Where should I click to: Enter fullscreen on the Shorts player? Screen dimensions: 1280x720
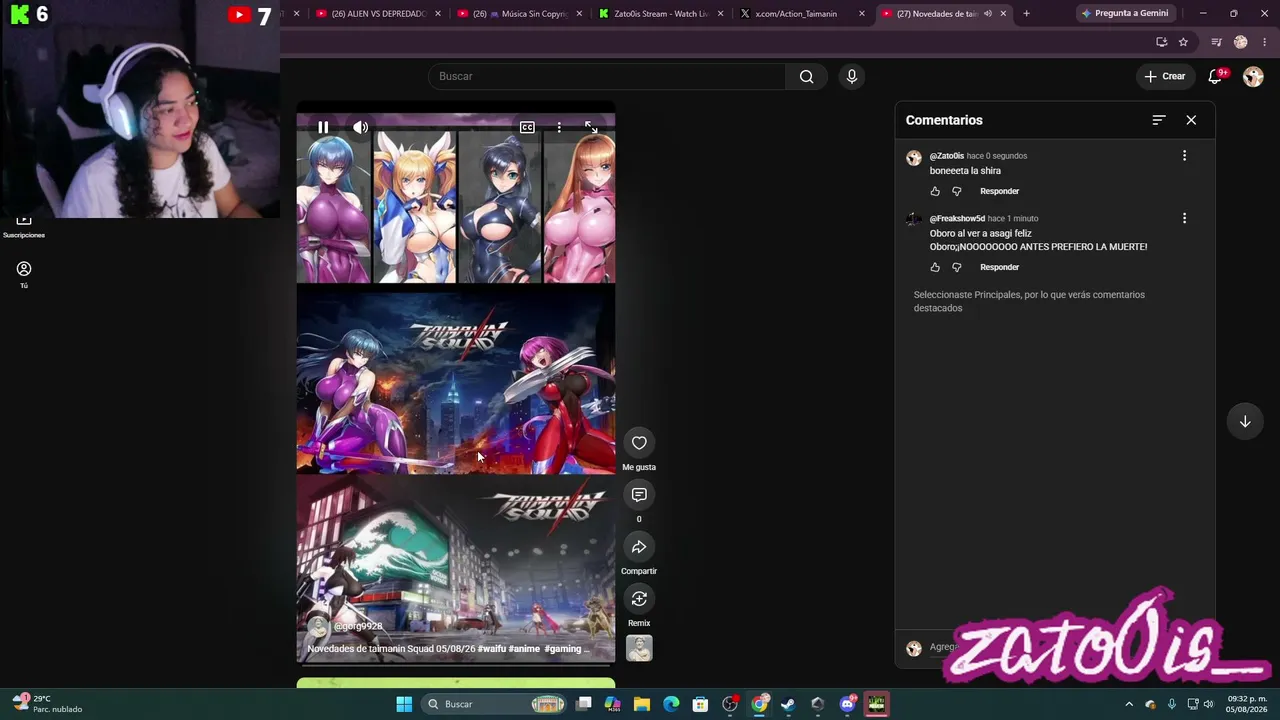591,127
